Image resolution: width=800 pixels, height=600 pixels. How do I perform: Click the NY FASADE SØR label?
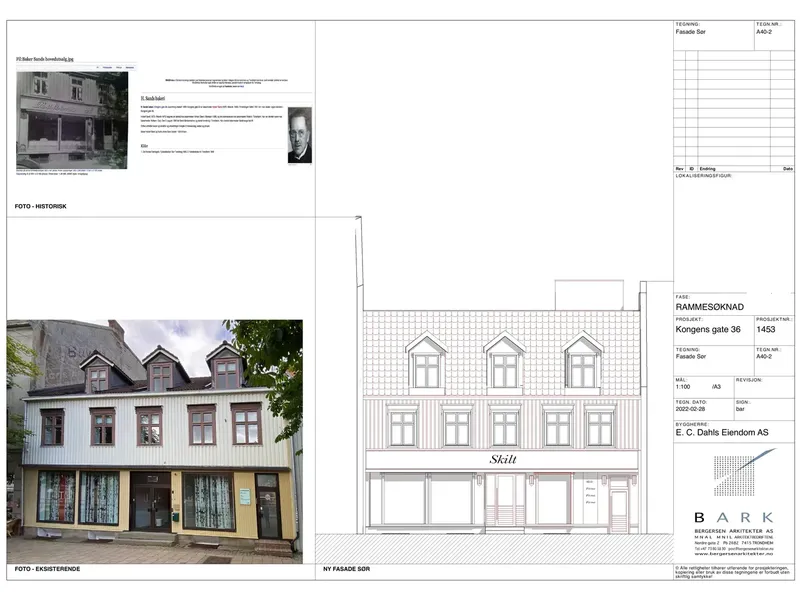(x=346, y=569)
